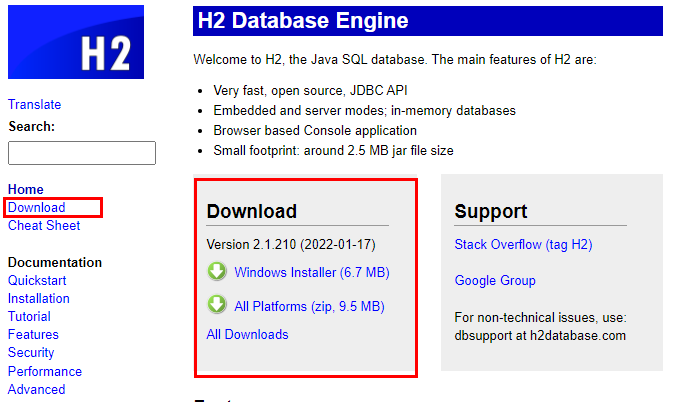
Task: Click 'Embedded and server modes' bullet
Action: pos(365,111)
